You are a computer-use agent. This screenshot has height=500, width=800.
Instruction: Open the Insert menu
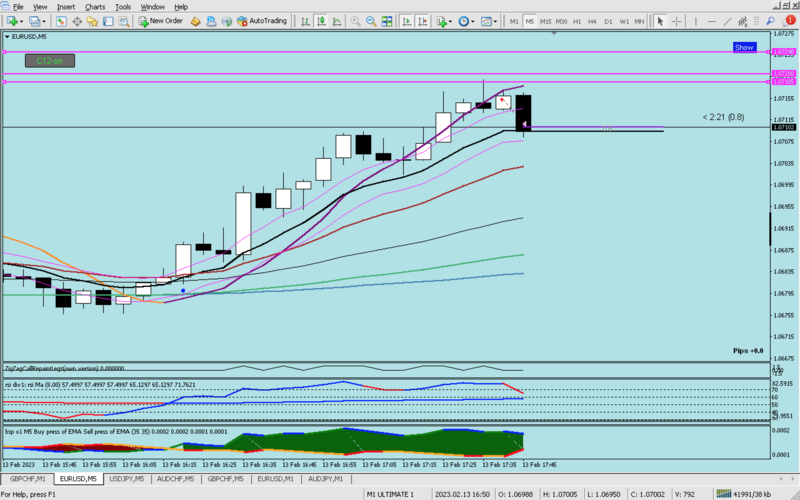(66, 7)
